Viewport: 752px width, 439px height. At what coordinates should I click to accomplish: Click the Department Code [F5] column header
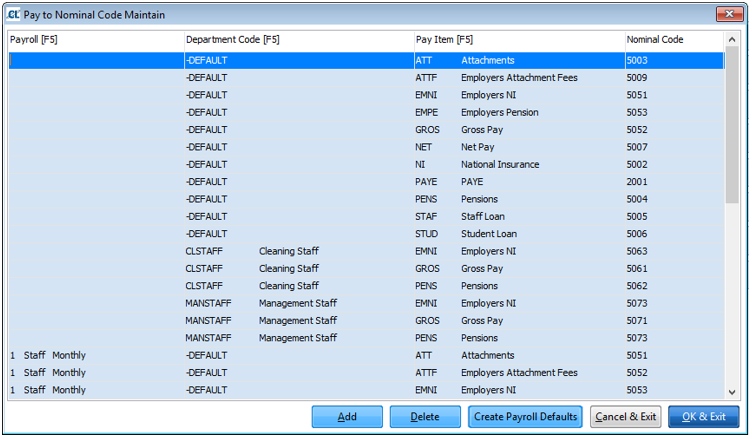297,40
